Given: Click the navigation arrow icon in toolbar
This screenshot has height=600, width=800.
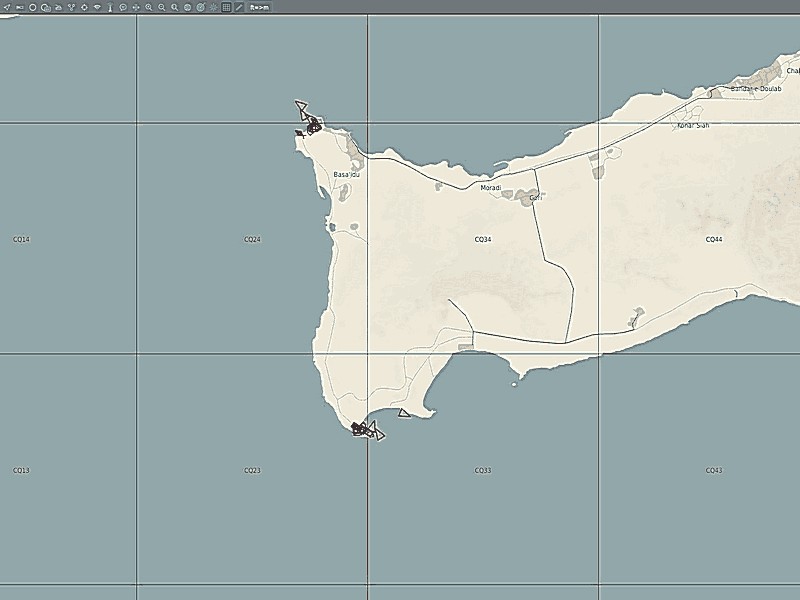Looking at the screenshot, I should pyautogui.click(x=7, y=7).
